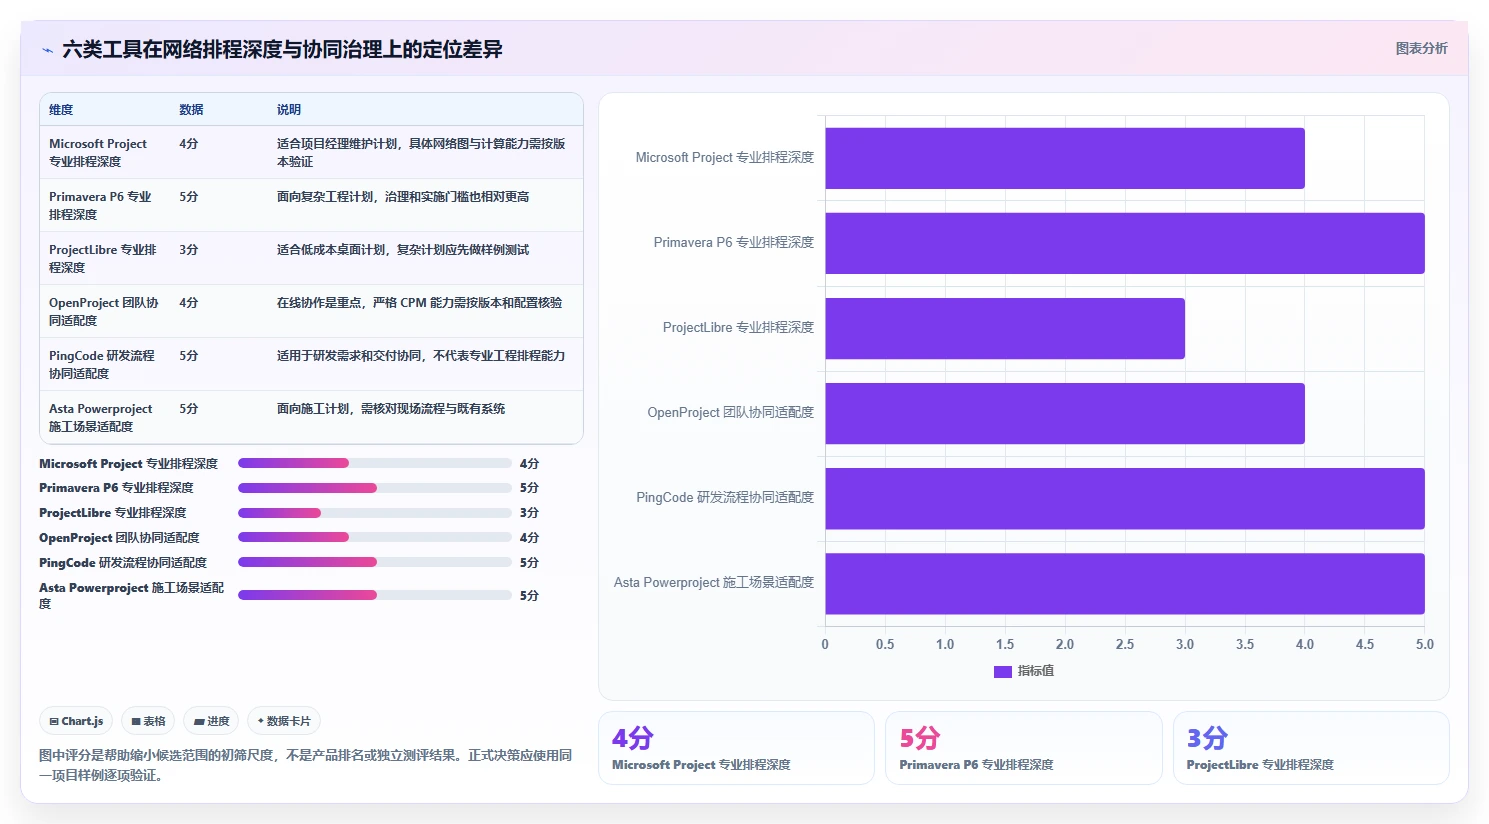Click the icon beside the dashboard title
This screenshot has height=824, width=1489.
[47, 50]
